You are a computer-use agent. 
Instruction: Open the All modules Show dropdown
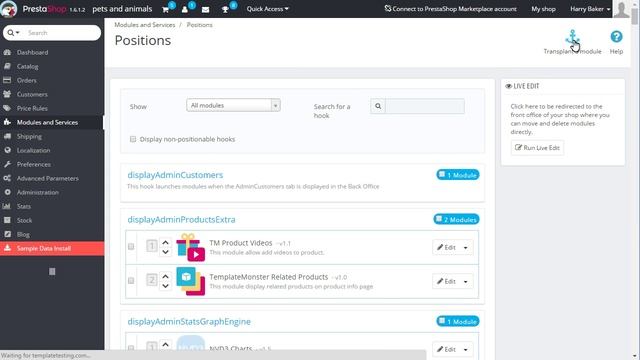pos(233,105)
